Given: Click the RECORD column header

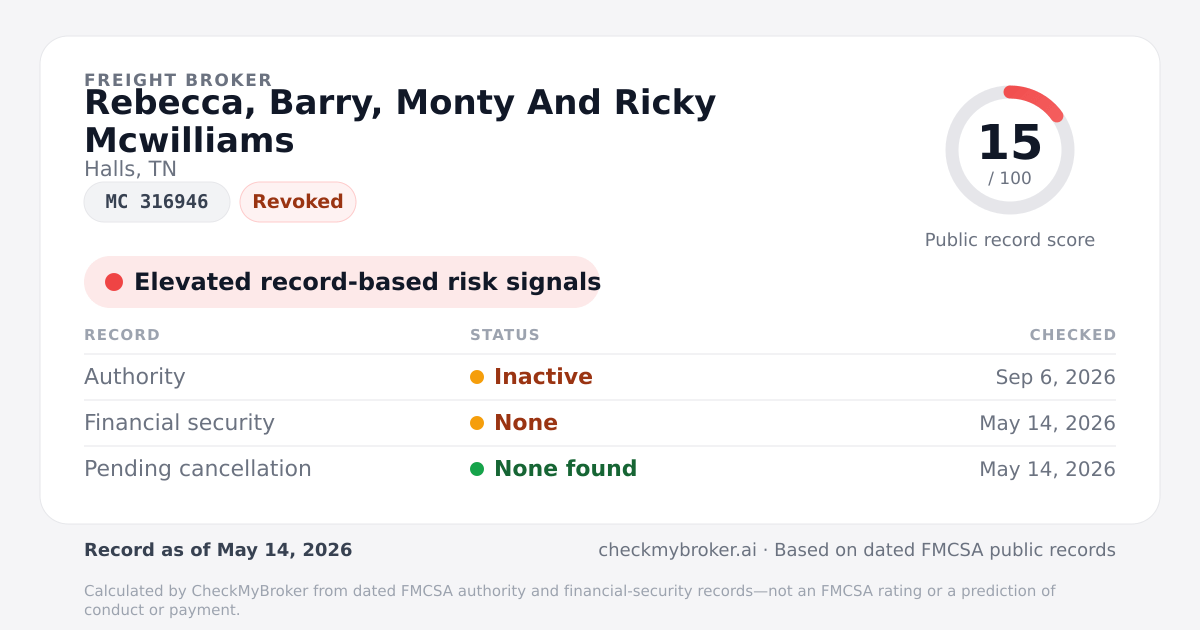Looking at the screenshot, I should coord(122,335).
